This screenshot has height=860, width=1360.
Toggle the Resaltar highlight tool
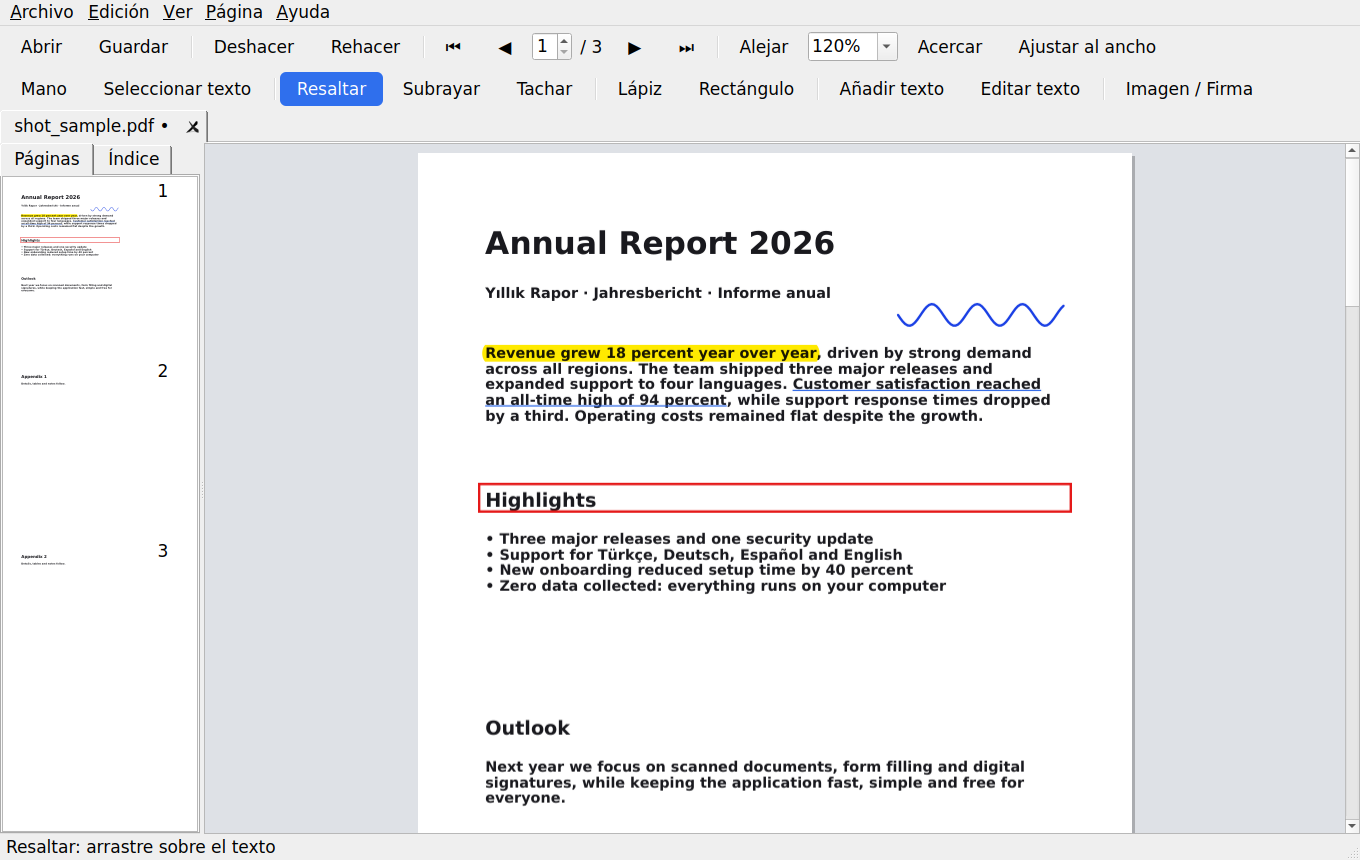click(x=331, y=89)
